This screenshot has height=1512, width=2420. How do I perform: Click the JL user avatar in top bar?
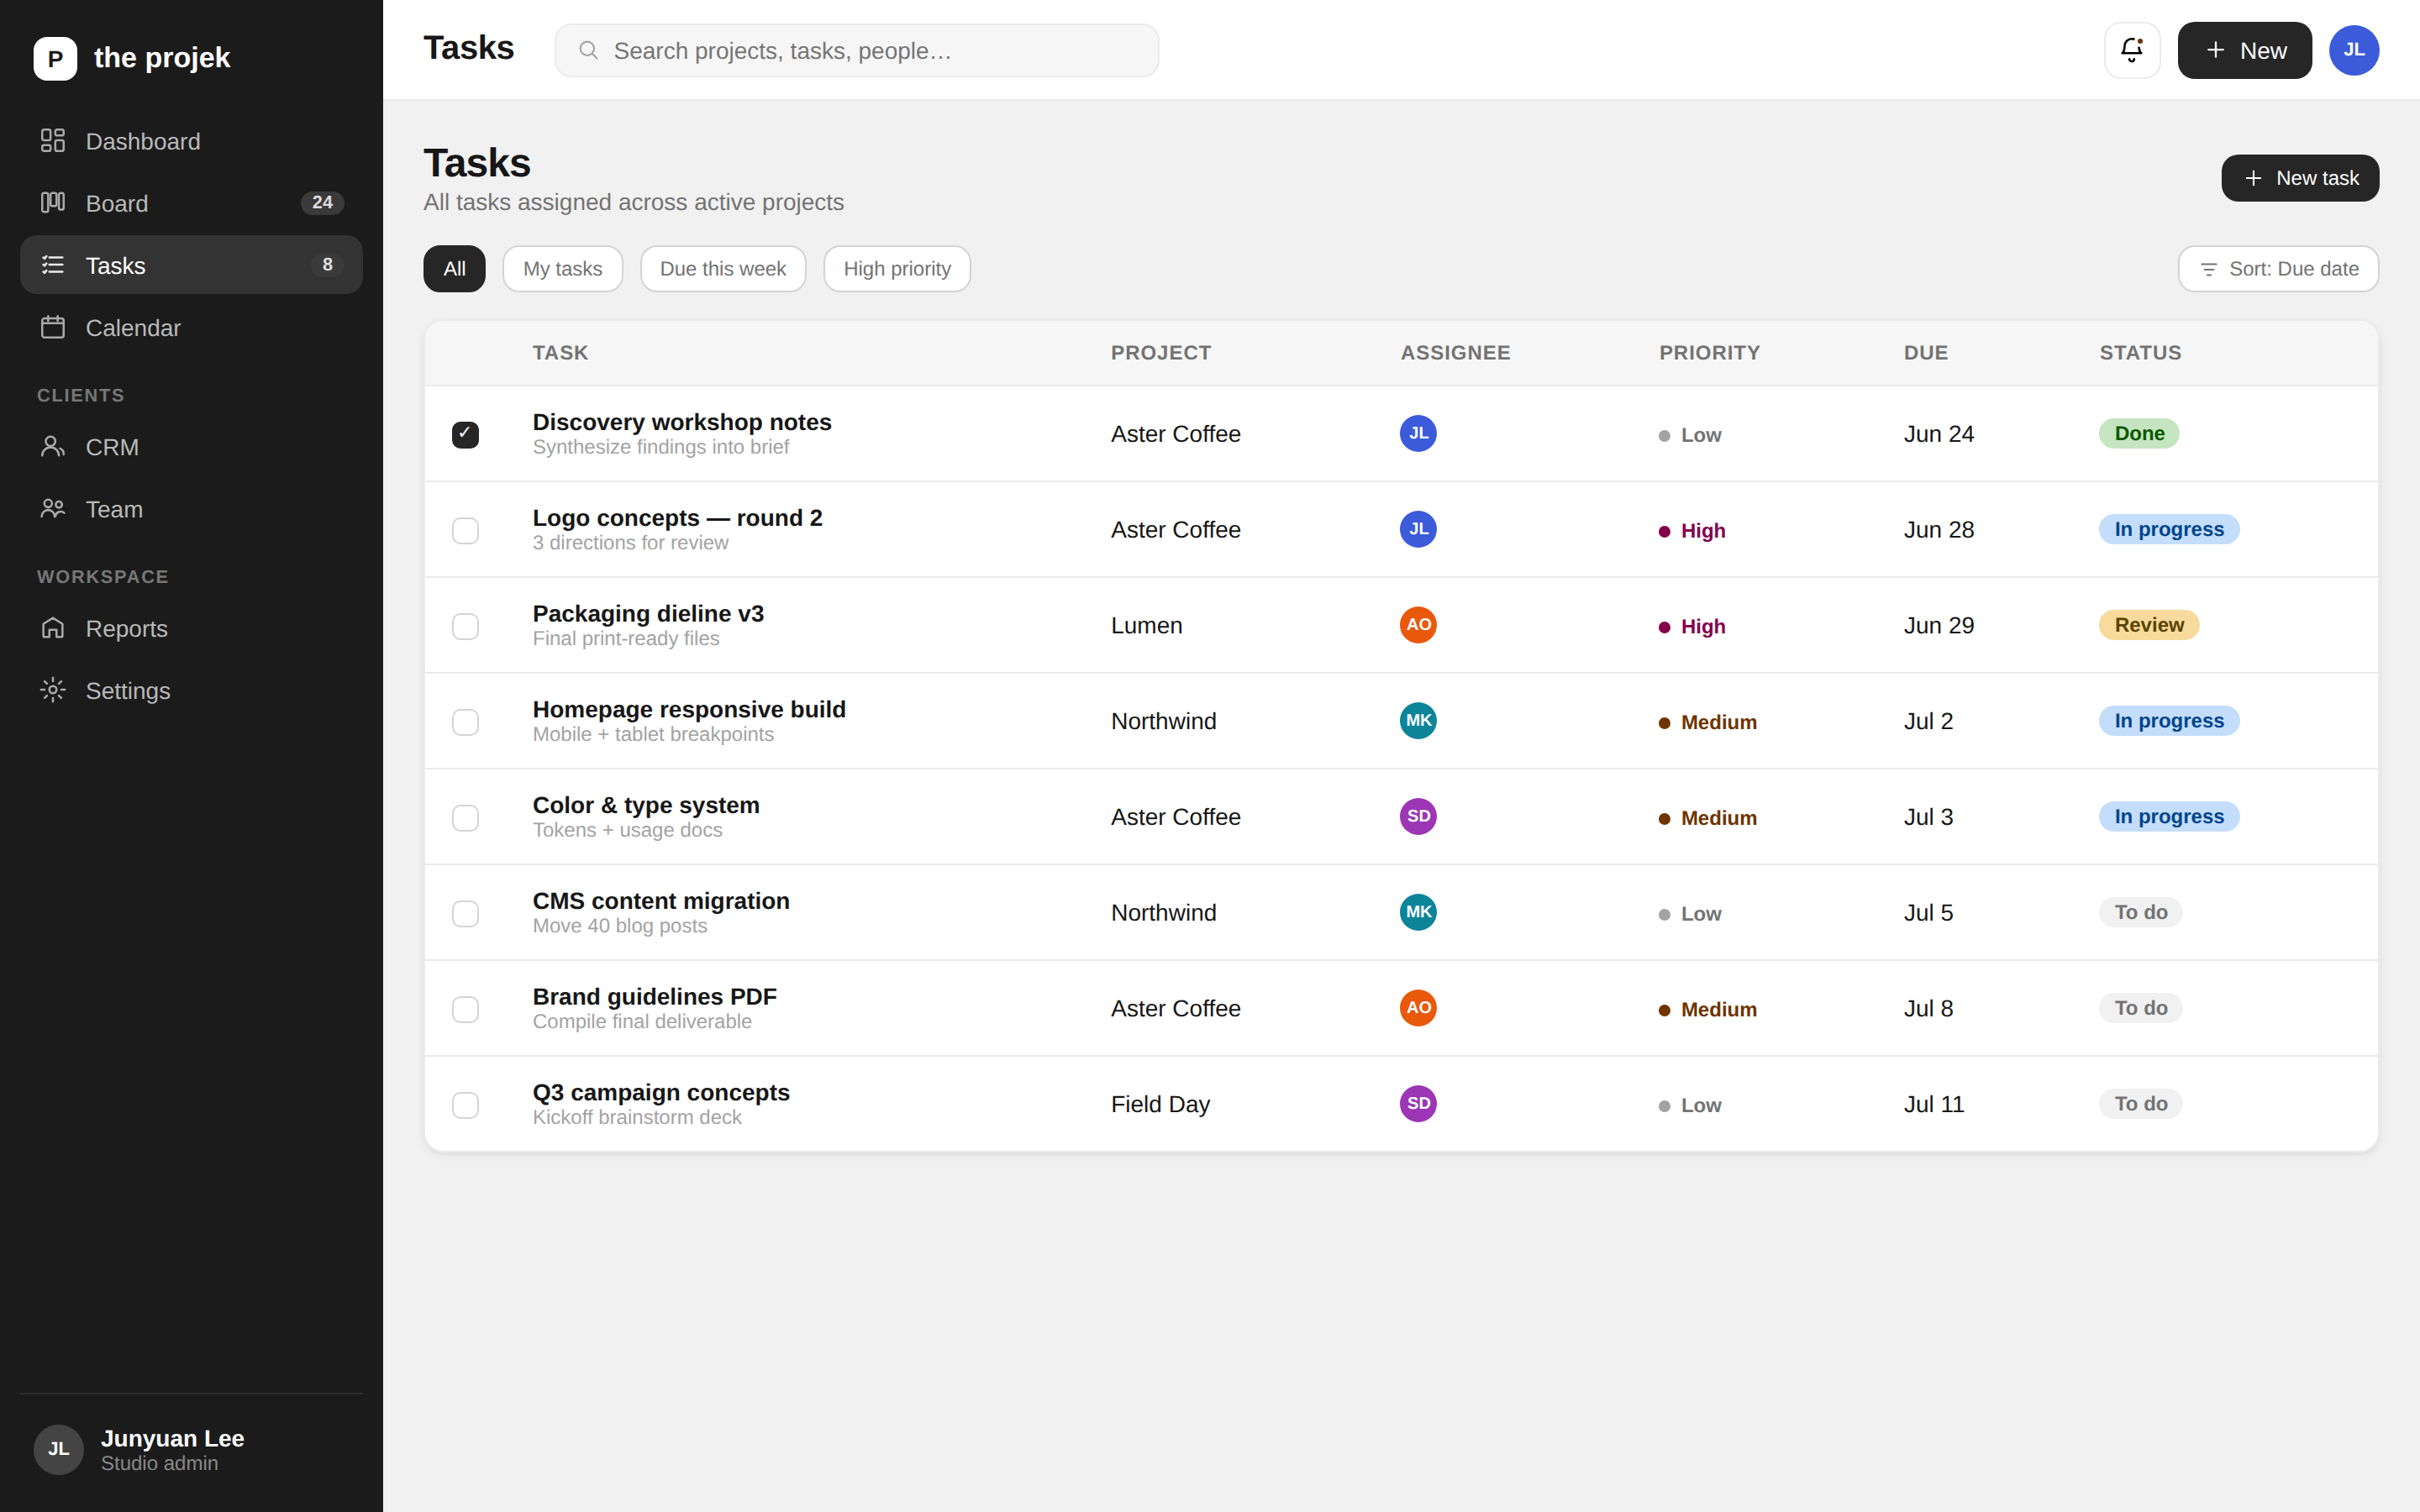pos(2354,50)
